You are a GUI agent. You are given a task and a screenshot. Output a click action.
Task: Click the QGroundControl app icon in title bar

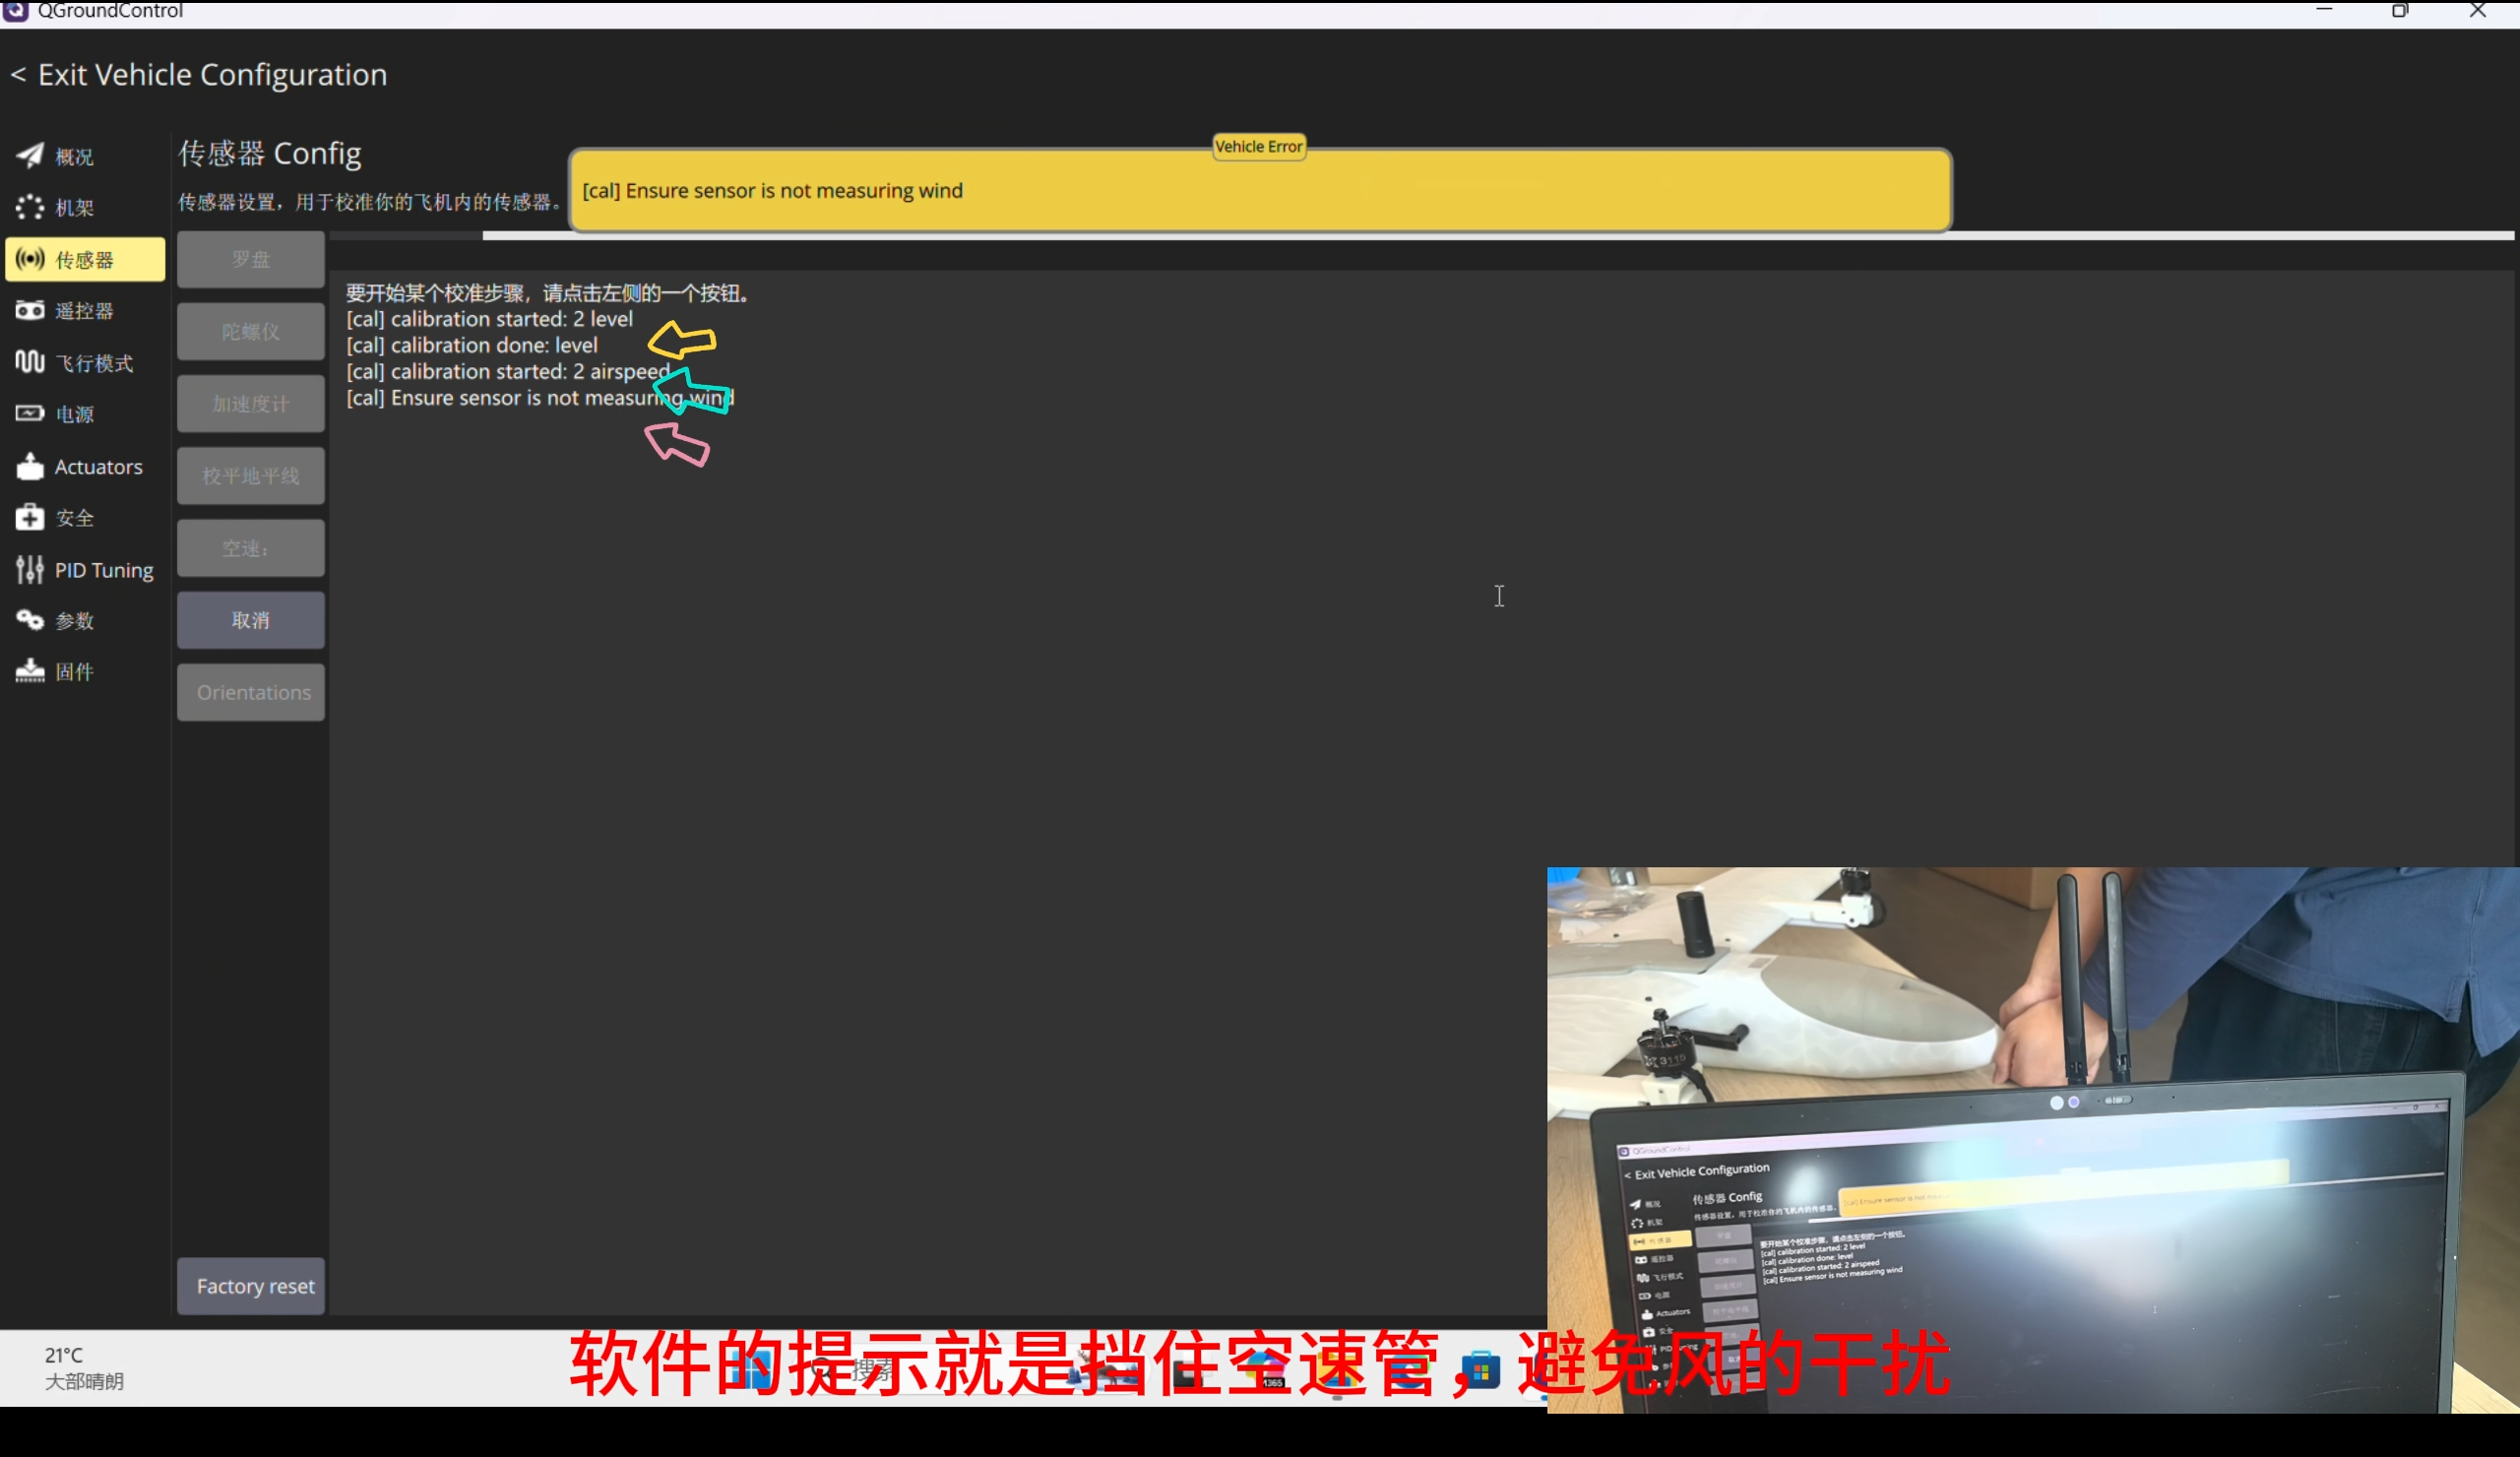(x=16, y=10)
